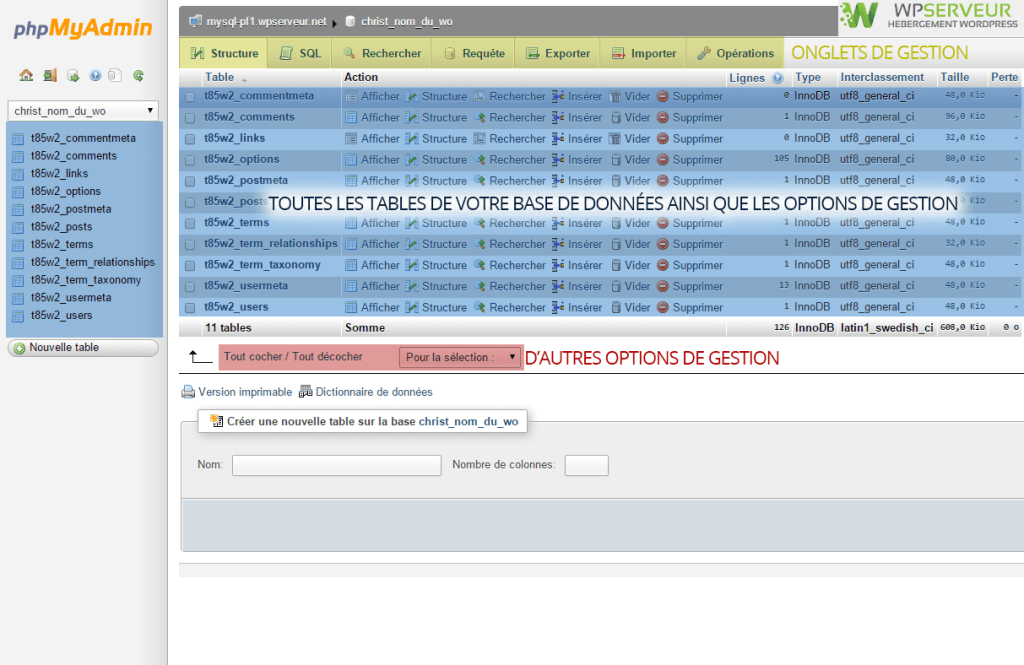Image resolution: width=1024 pixels, height=665 pixels.
Task: Click the log out door icon
Action: (x=50, y=75)
